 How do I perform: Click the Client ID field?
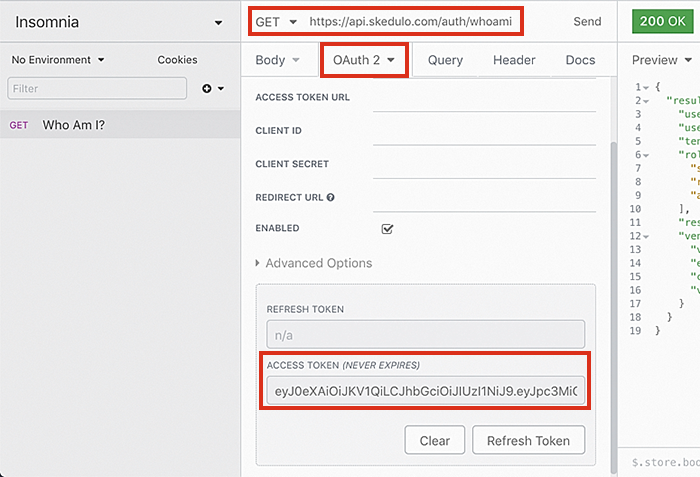484,134
